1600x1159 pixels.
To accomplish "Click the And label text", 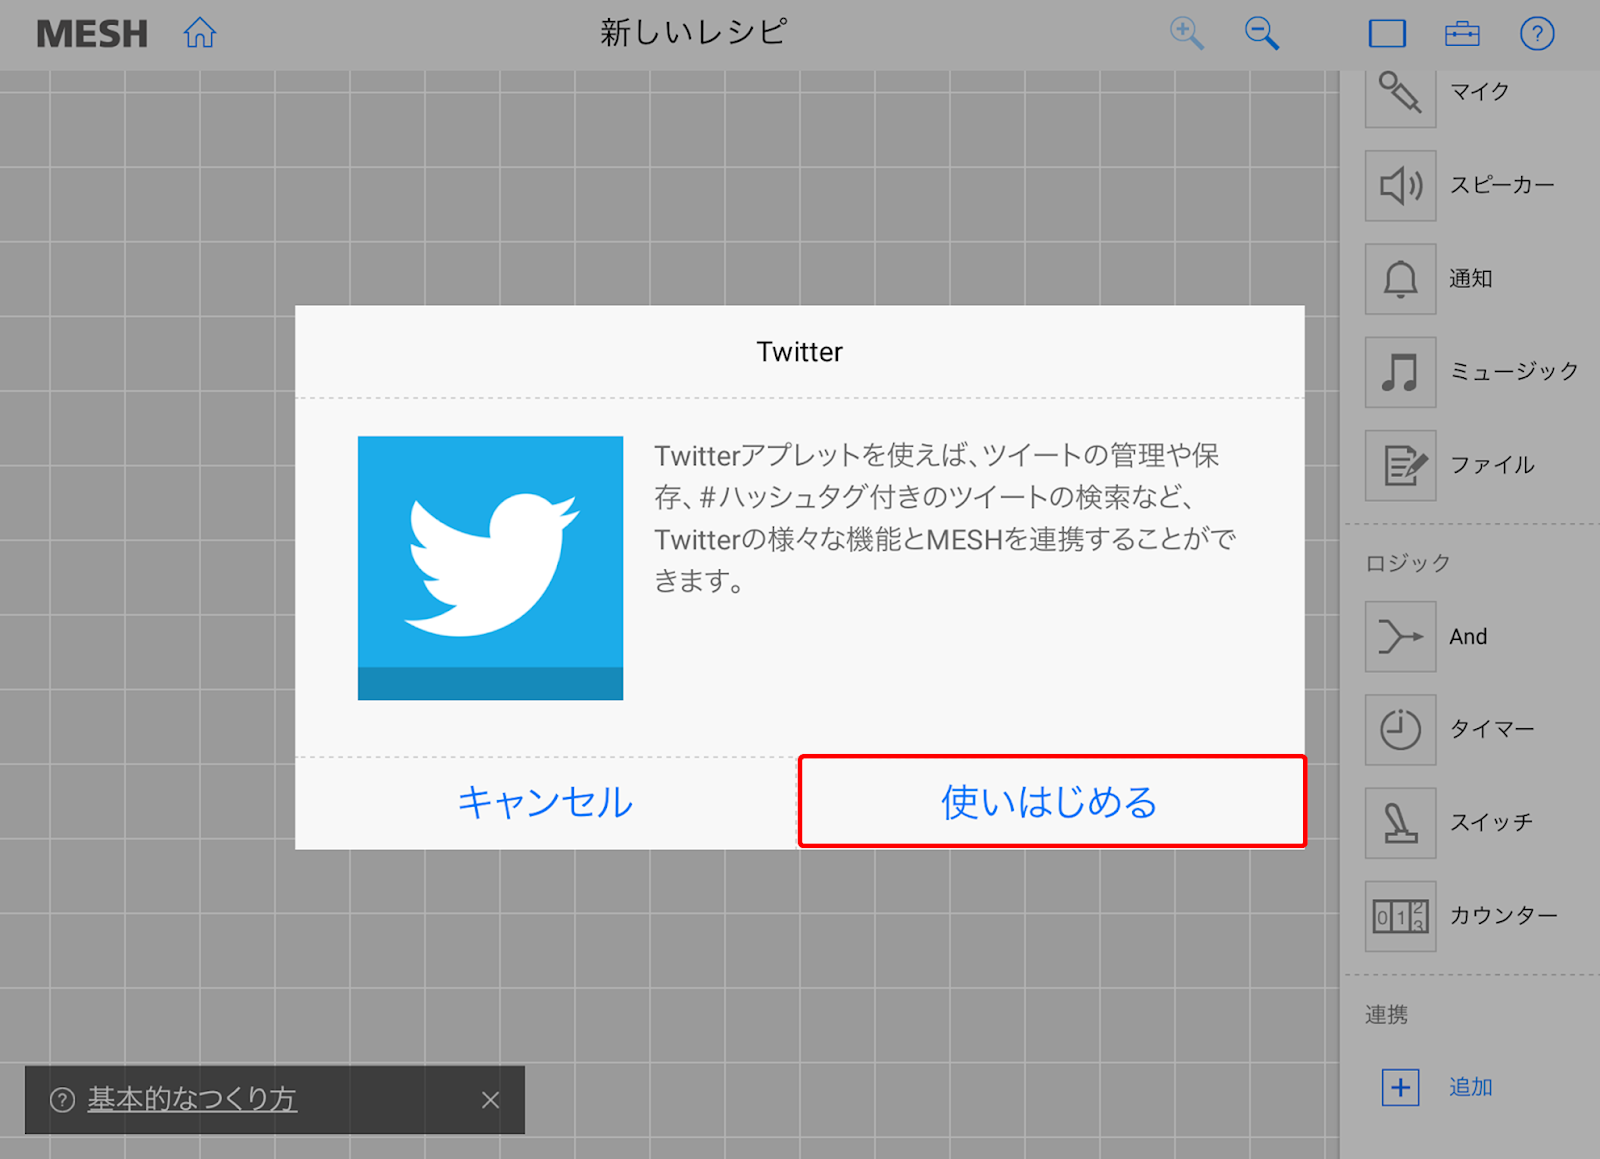I will pos(1468,637).
